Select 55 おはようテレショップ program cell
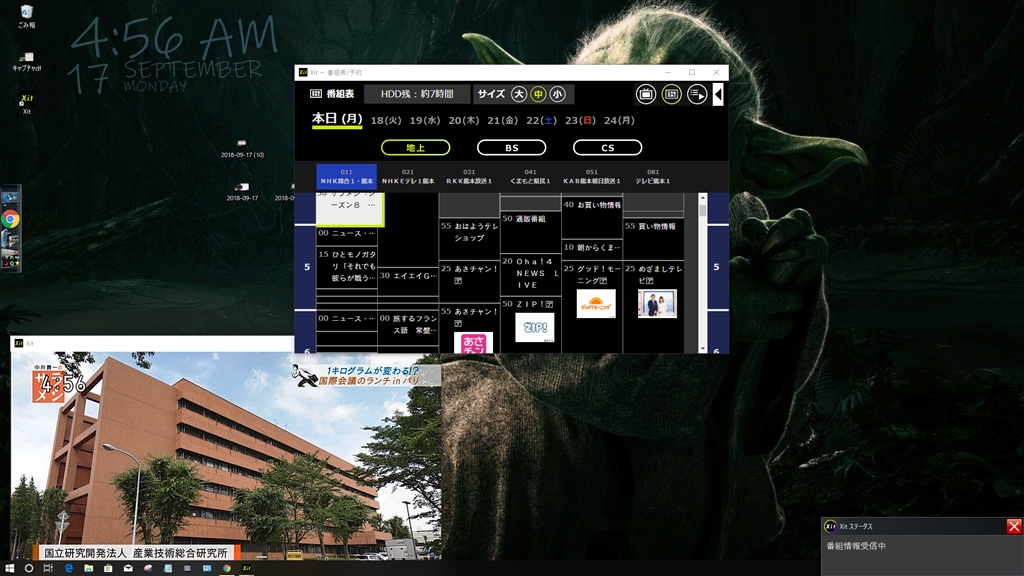This screenshot has width=1024, height=576. (470, 240)
